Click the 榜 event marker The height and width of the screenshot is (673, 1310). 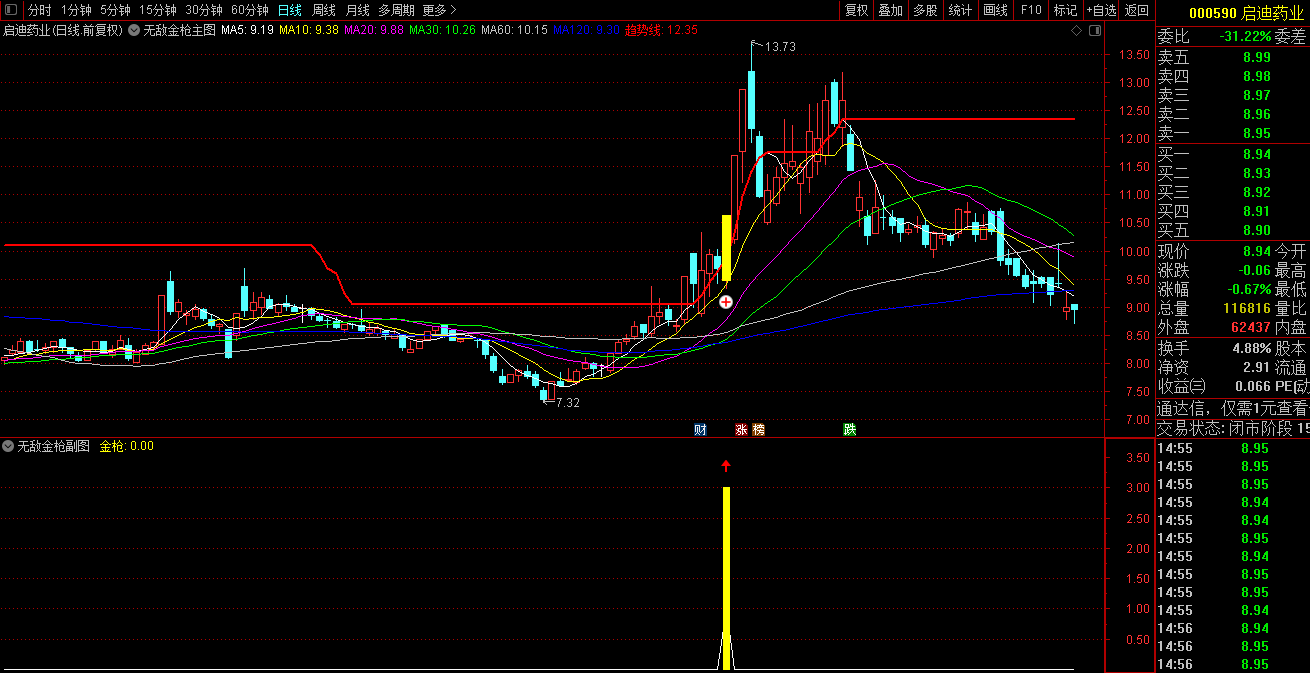[758, 430]
